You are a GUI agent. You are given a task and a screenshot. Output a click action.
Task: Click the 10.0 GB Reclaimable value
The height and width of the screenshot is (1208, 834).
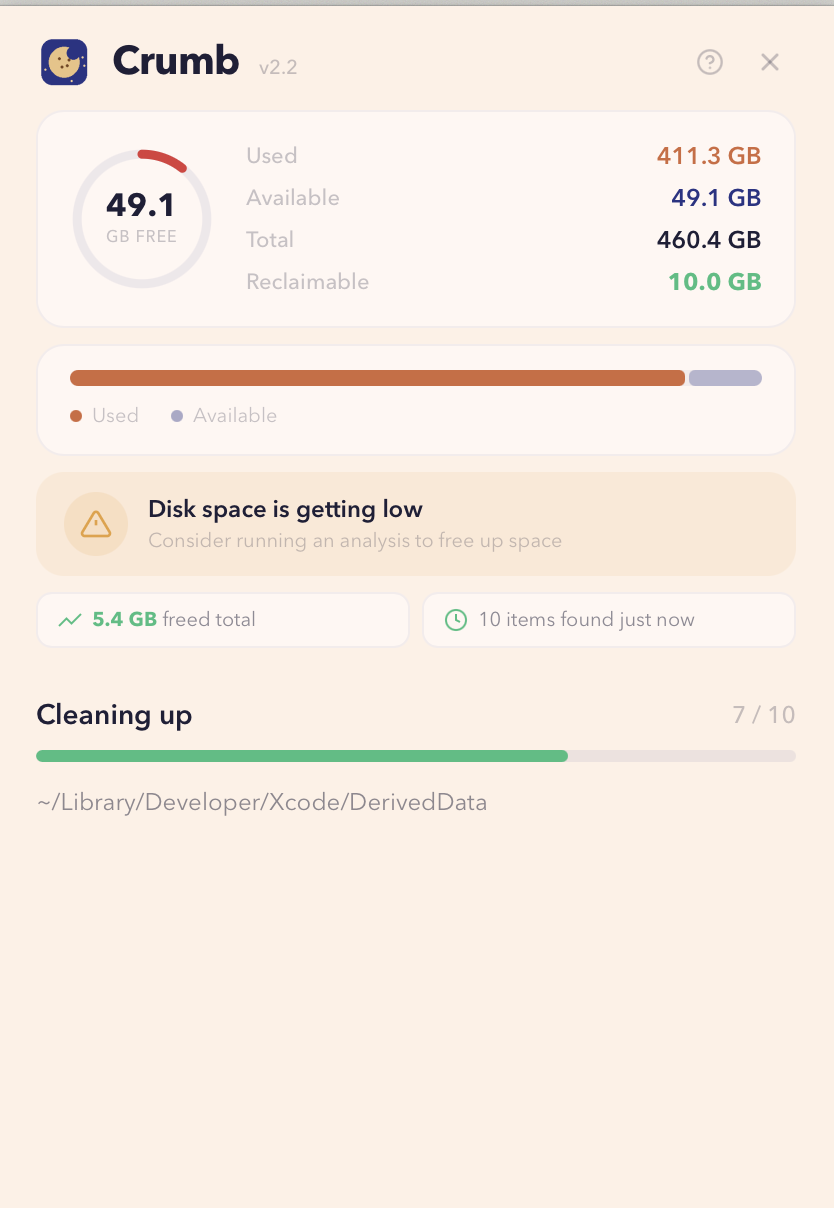point(714,282)
